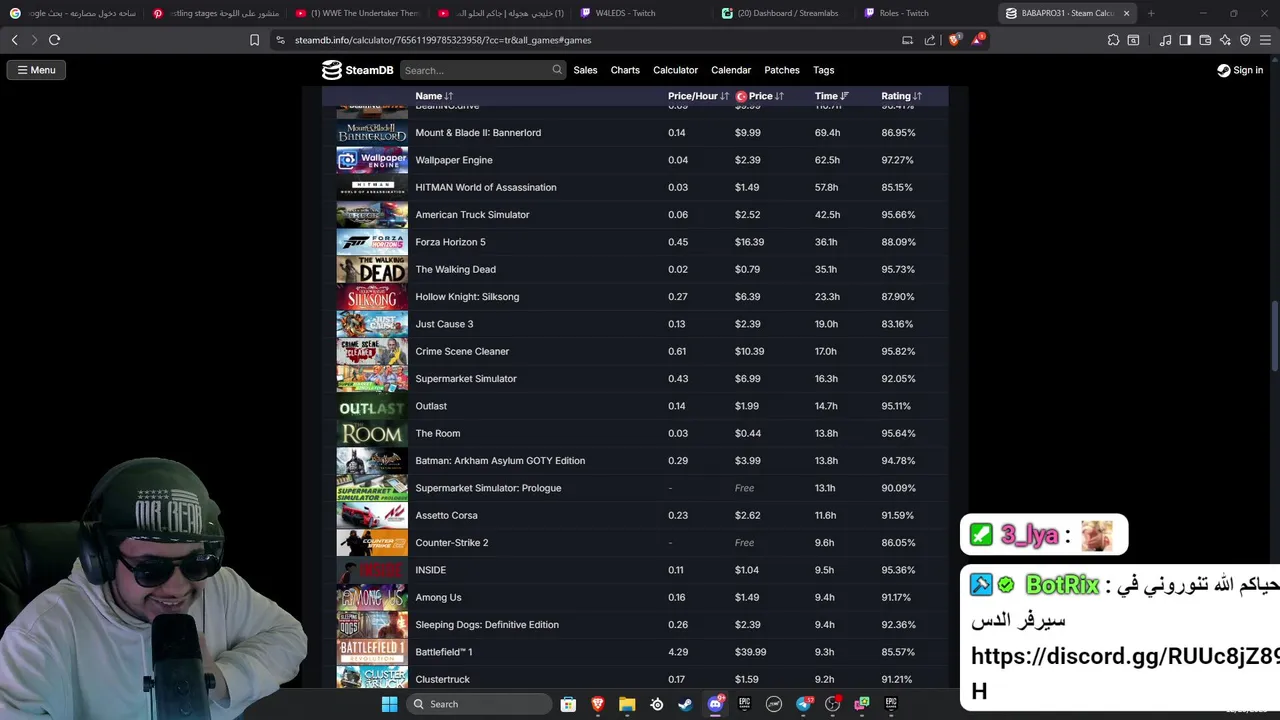The height and width of the screenshot is (720, 1280).
Task: Open Hollow Knight: Silksong link
Action: pos(467,297)
